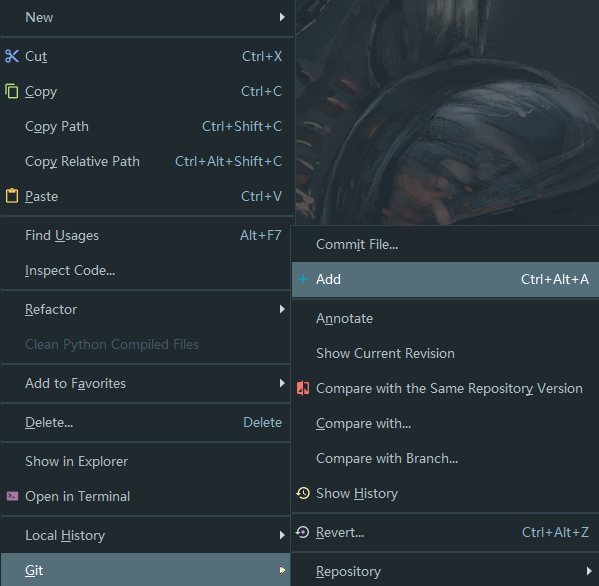Click the Ctrl+Alt+A shortcut text
The image size is (599, 586).
coord(555,279)
